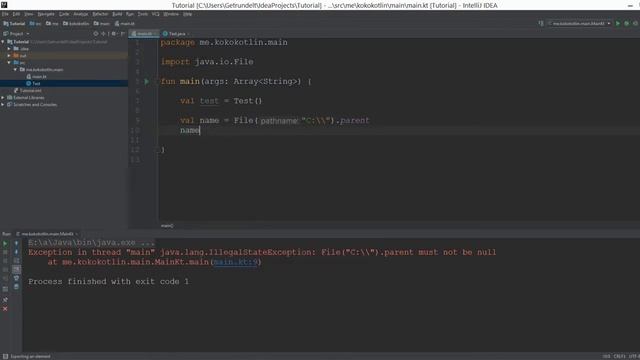Pin the Run tab with the pin icon
This screenshot has height=360, width=640.
coord(5,300)
